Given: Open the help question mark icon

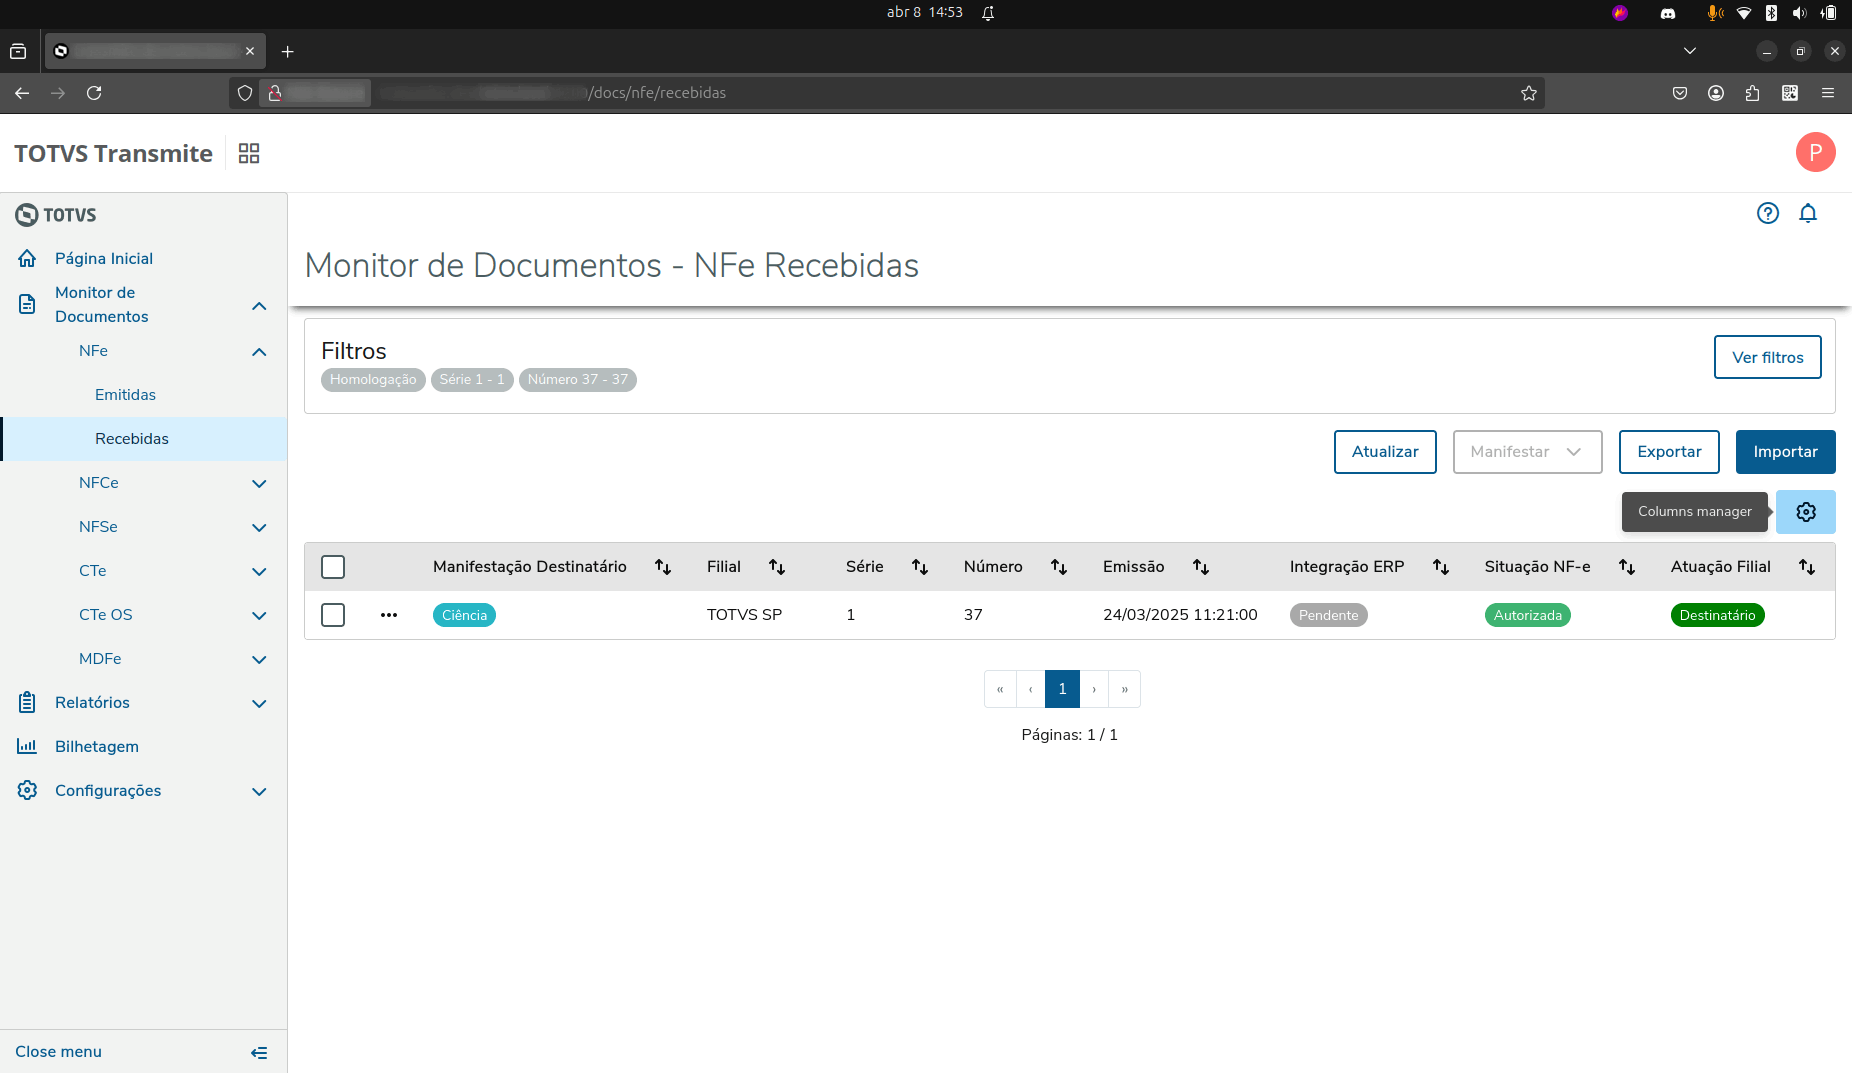Looking at the screenshot, I should (1768, 213).
